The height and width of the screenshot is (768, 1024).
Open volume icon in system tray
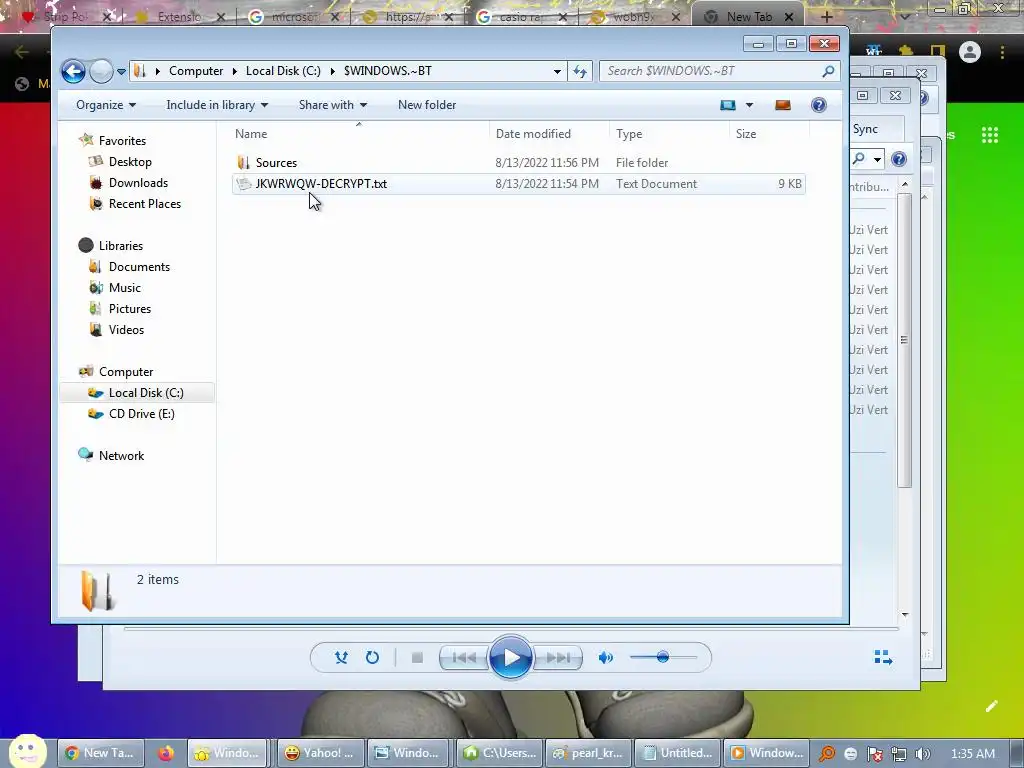click(922, 754)
